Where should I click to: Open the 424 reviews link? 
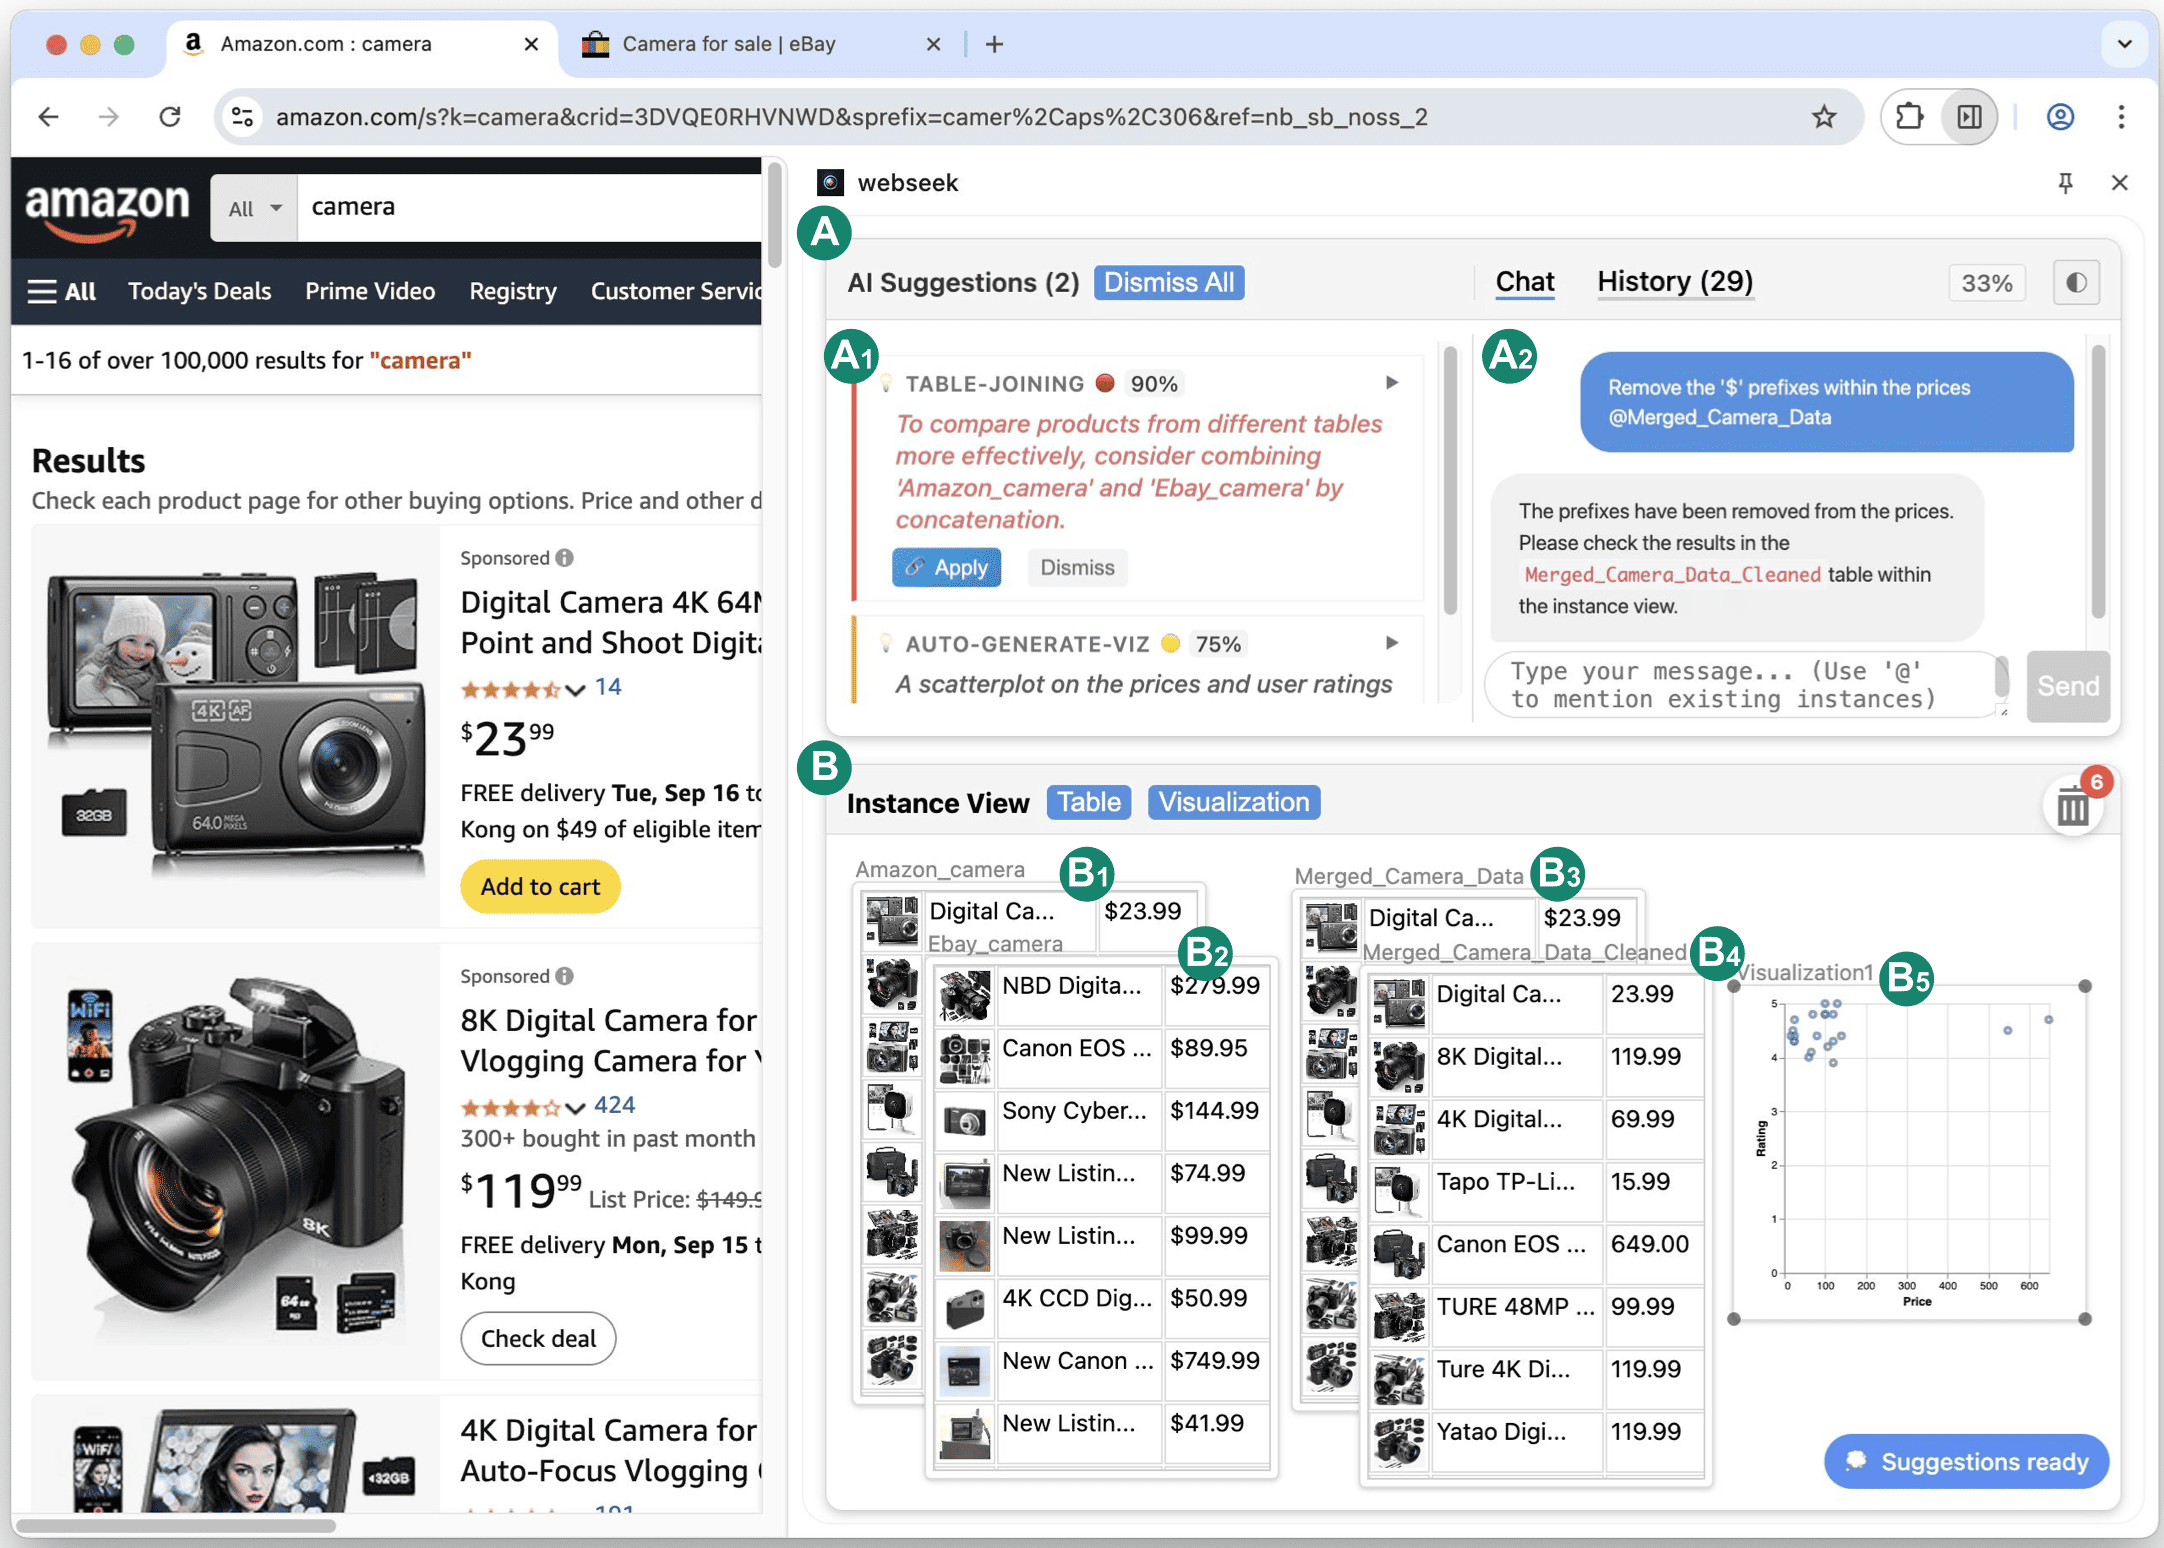click(x=614, y=1105)
